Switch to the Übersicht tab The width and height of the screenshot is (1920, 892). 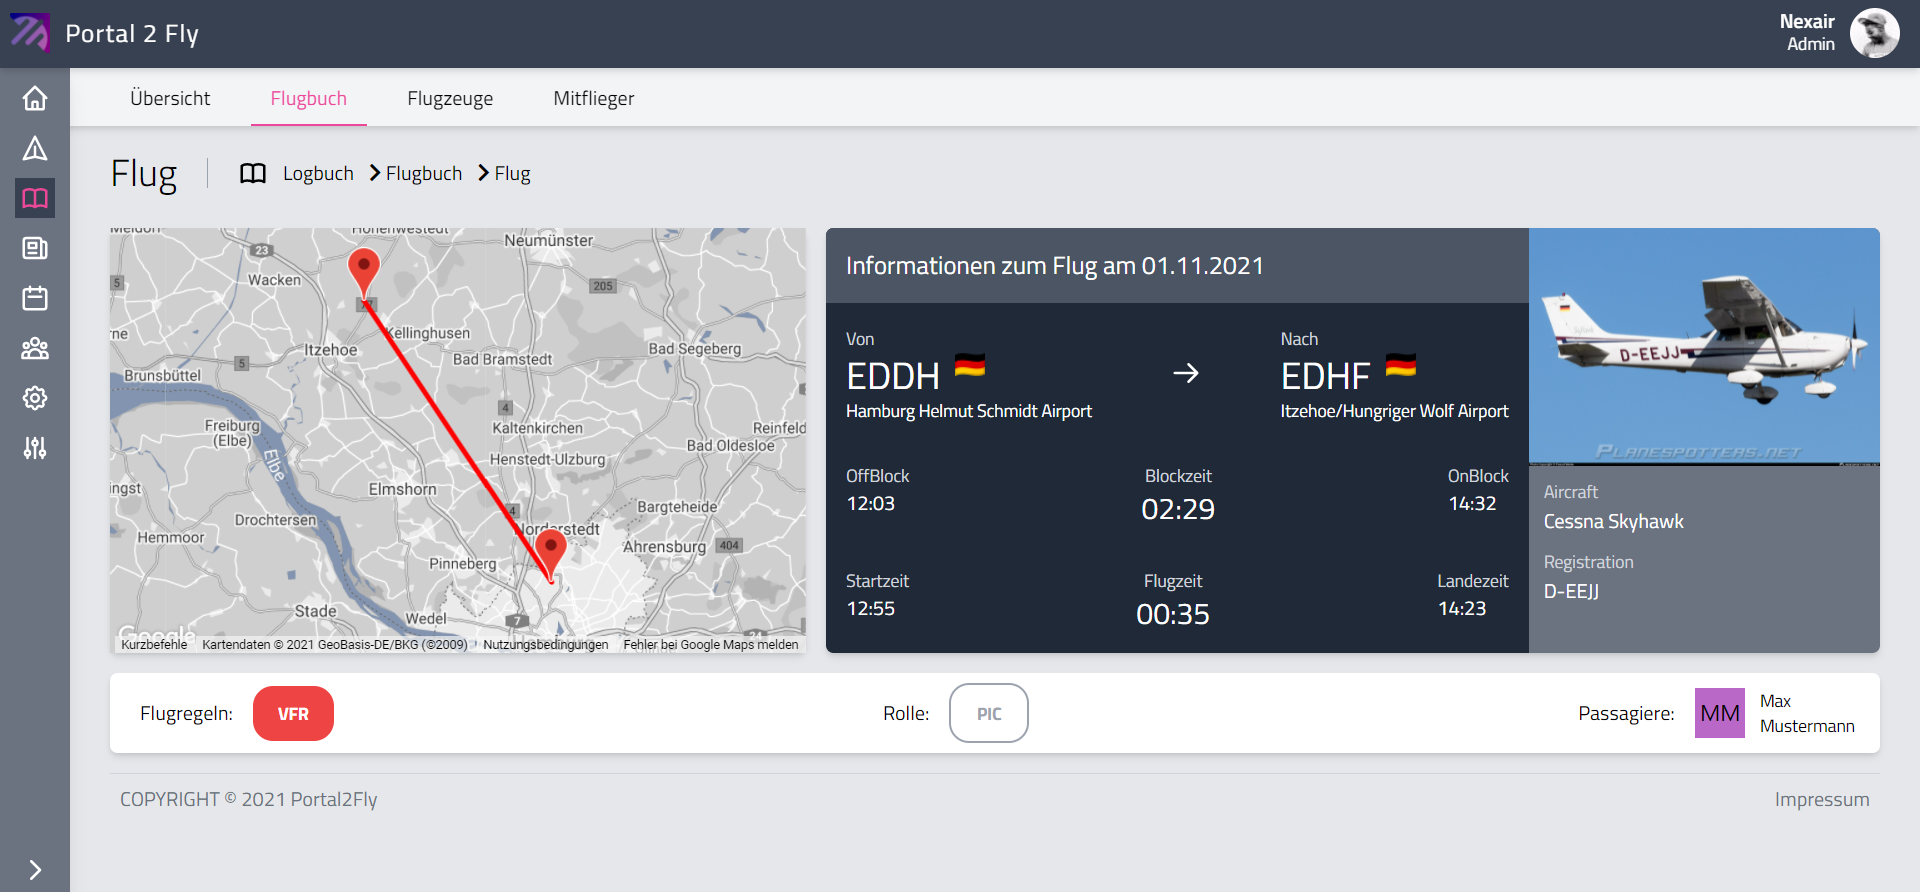170,98
